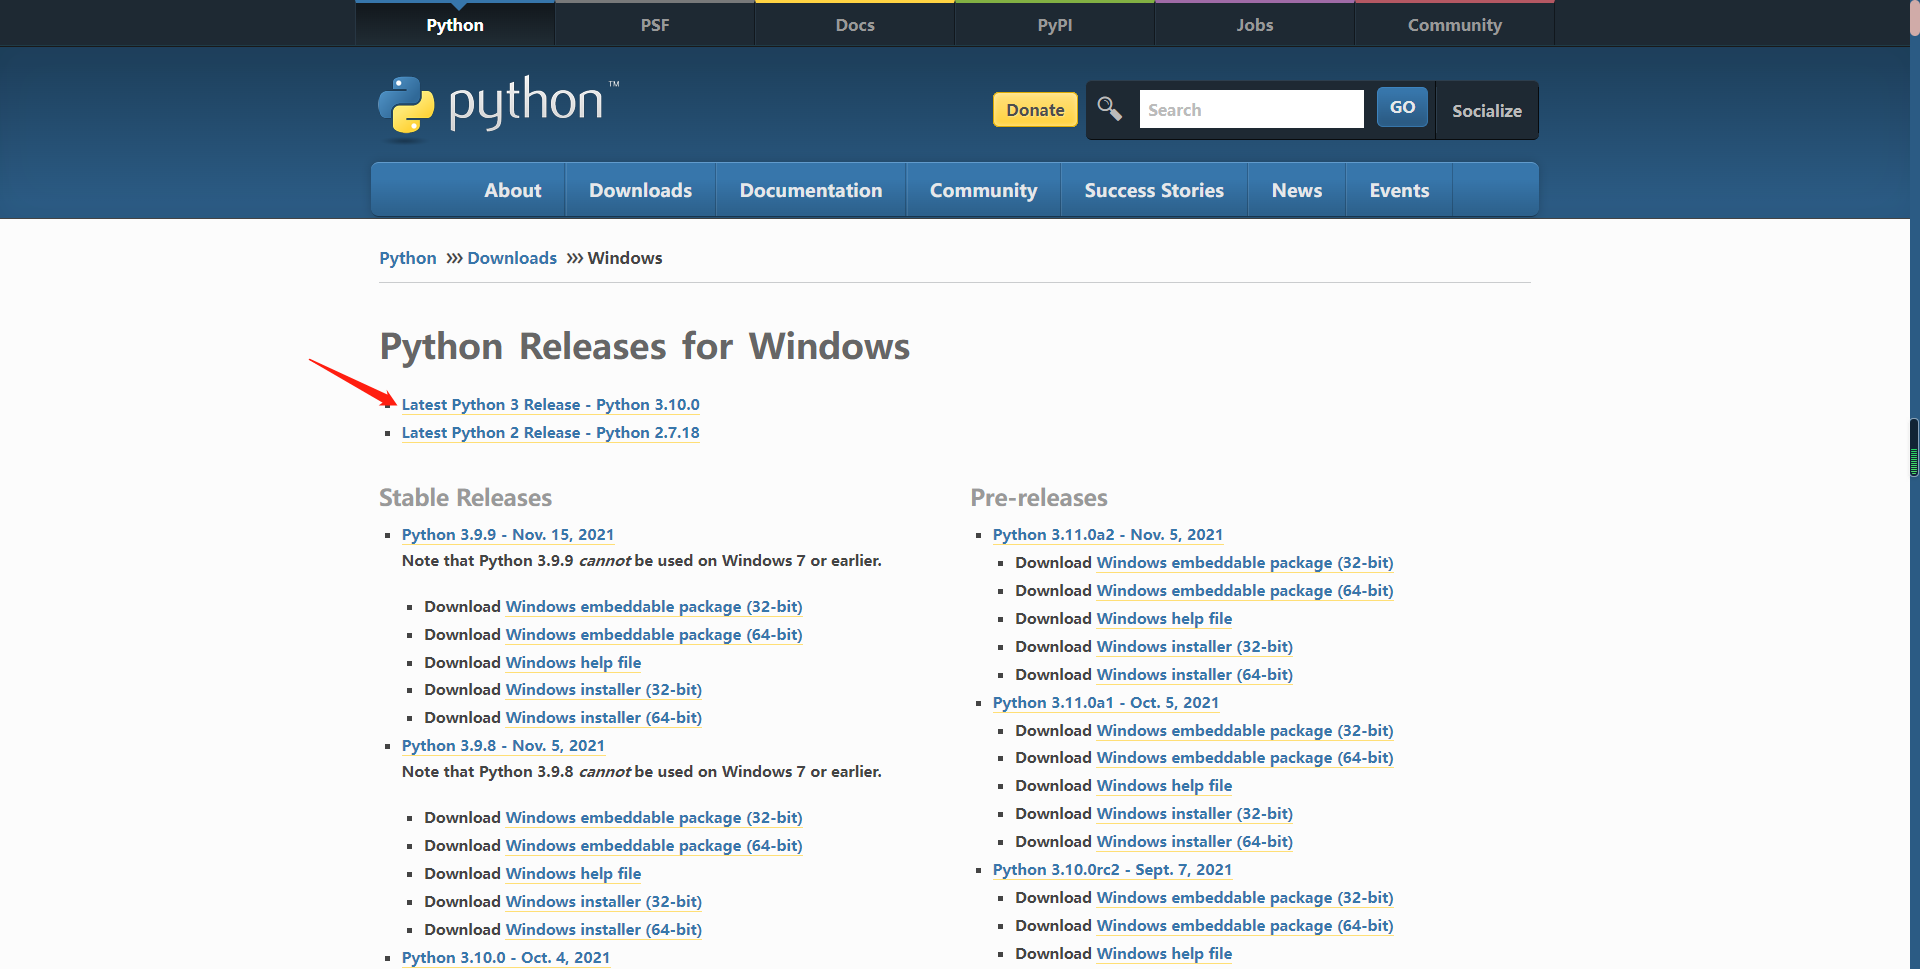Download 3.11.0a2 Windows embeddable package (64-bit)
Viewport: 1920px width, 969px height.
coord(1245,591)
